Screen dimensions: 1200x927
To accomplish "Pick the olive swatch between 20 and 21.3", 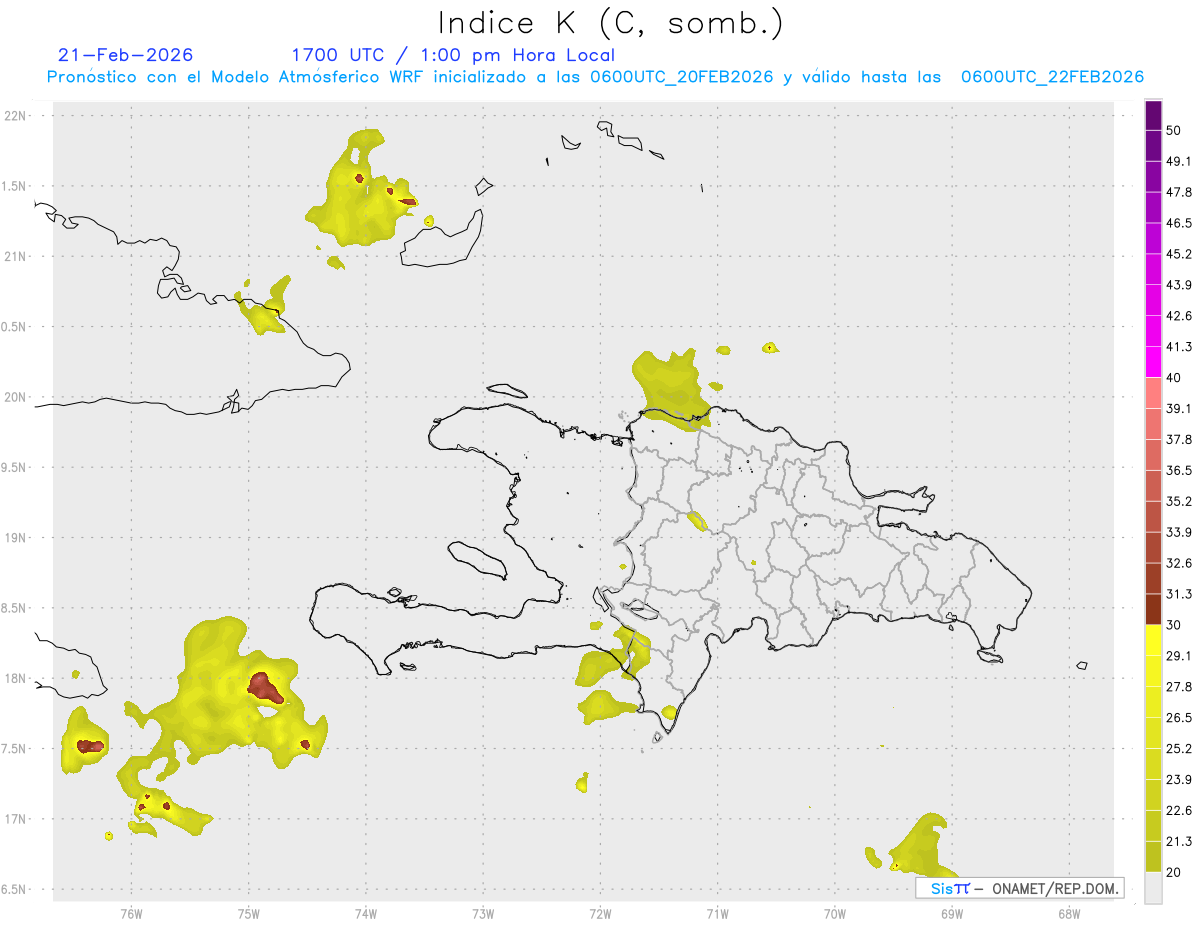I will point(1154,858).
